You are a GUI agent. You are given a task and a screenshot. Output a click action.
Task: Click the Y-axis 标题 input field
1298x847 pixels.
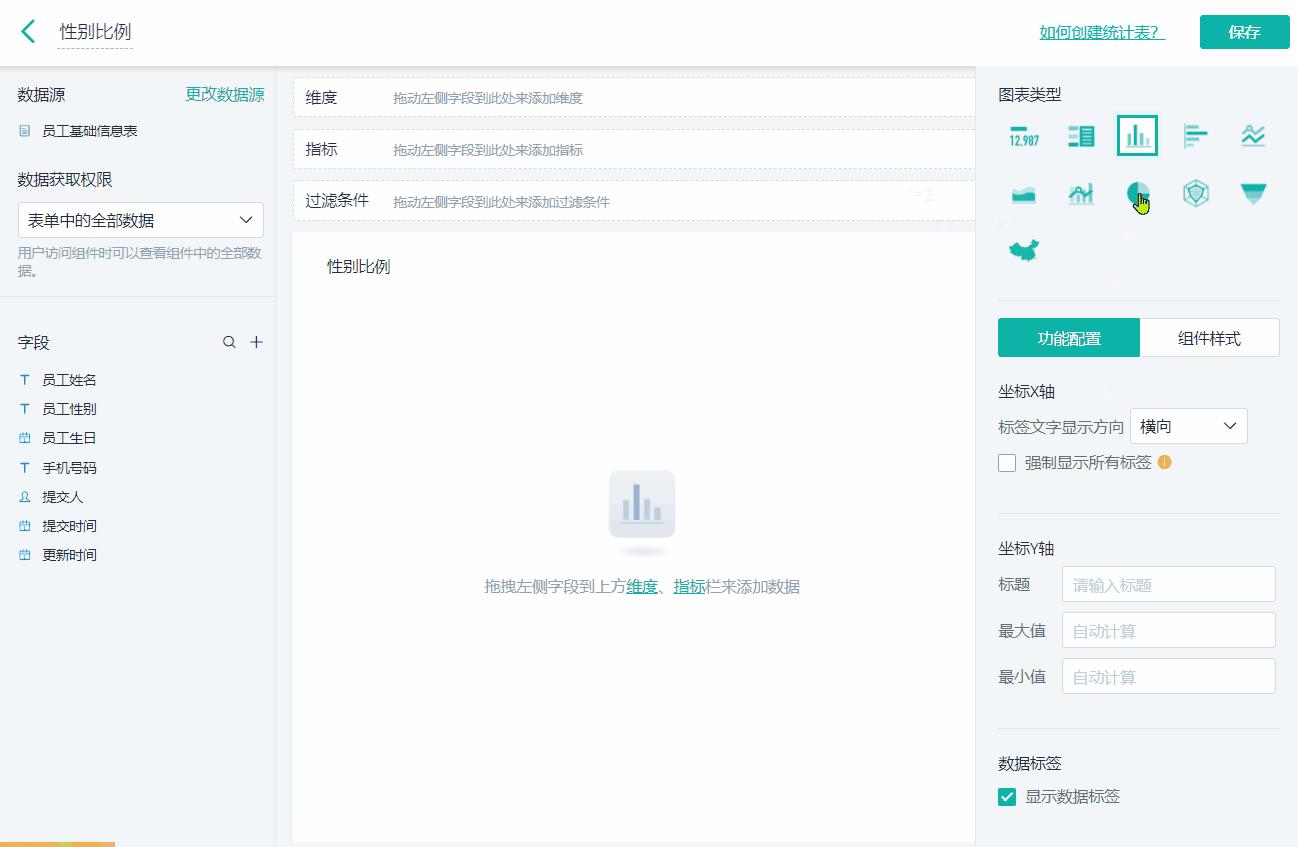coord(1168,584)
